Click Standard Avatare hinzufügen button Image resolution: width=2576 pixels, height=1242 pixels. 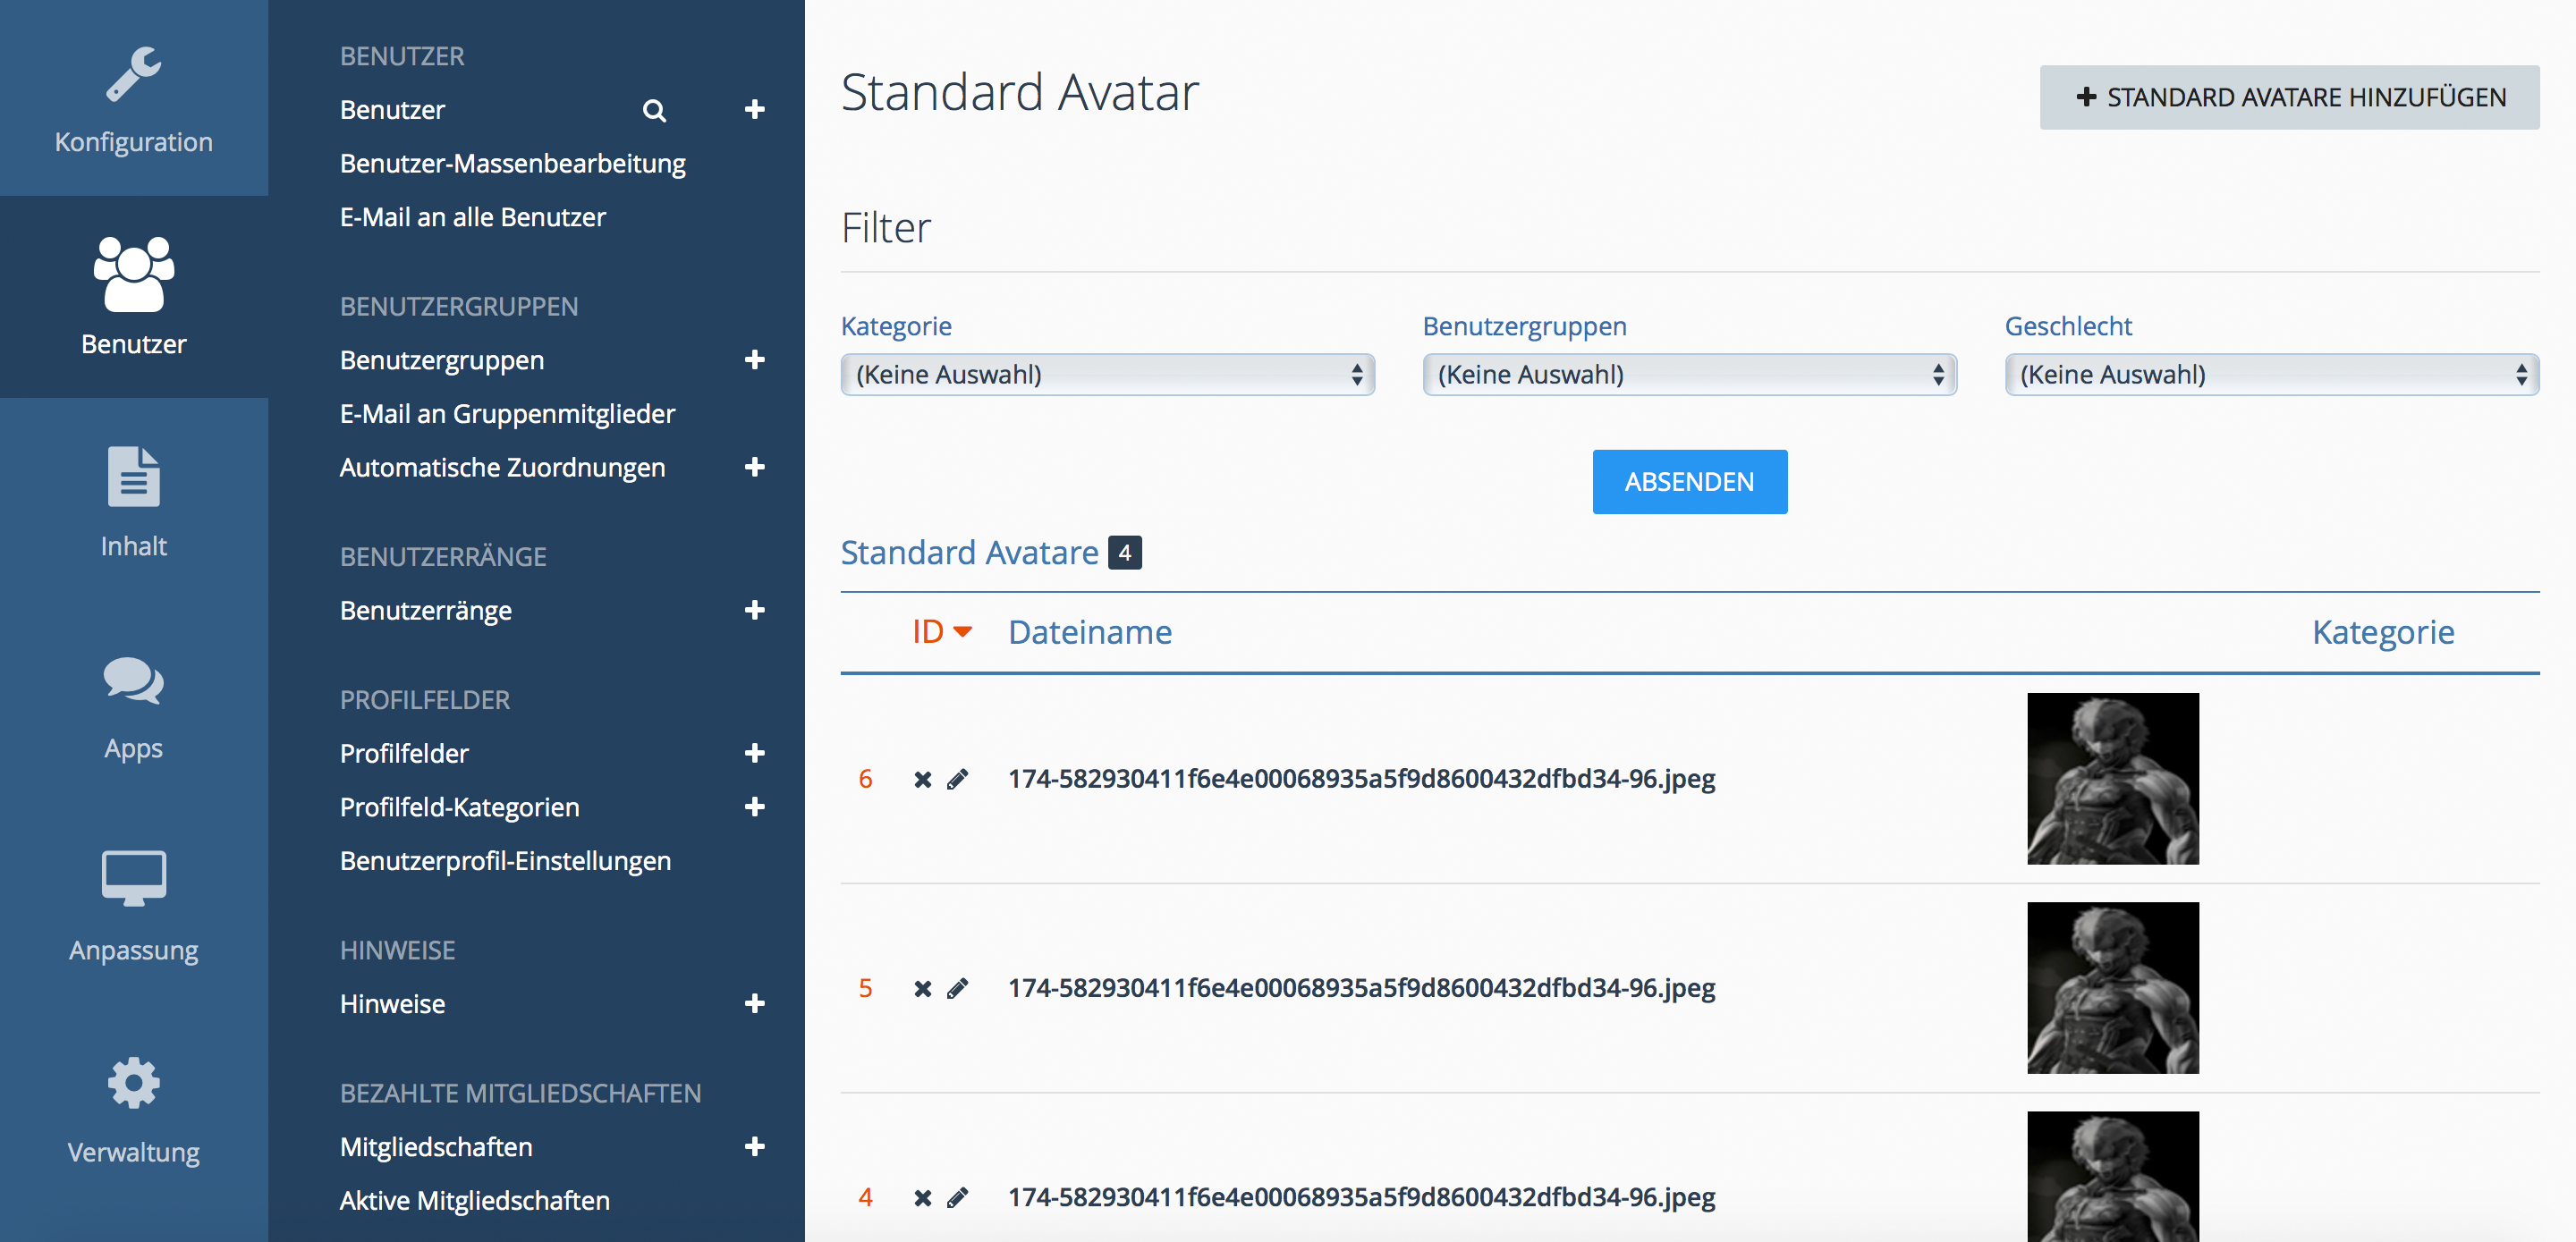[x=2289, y=97]
